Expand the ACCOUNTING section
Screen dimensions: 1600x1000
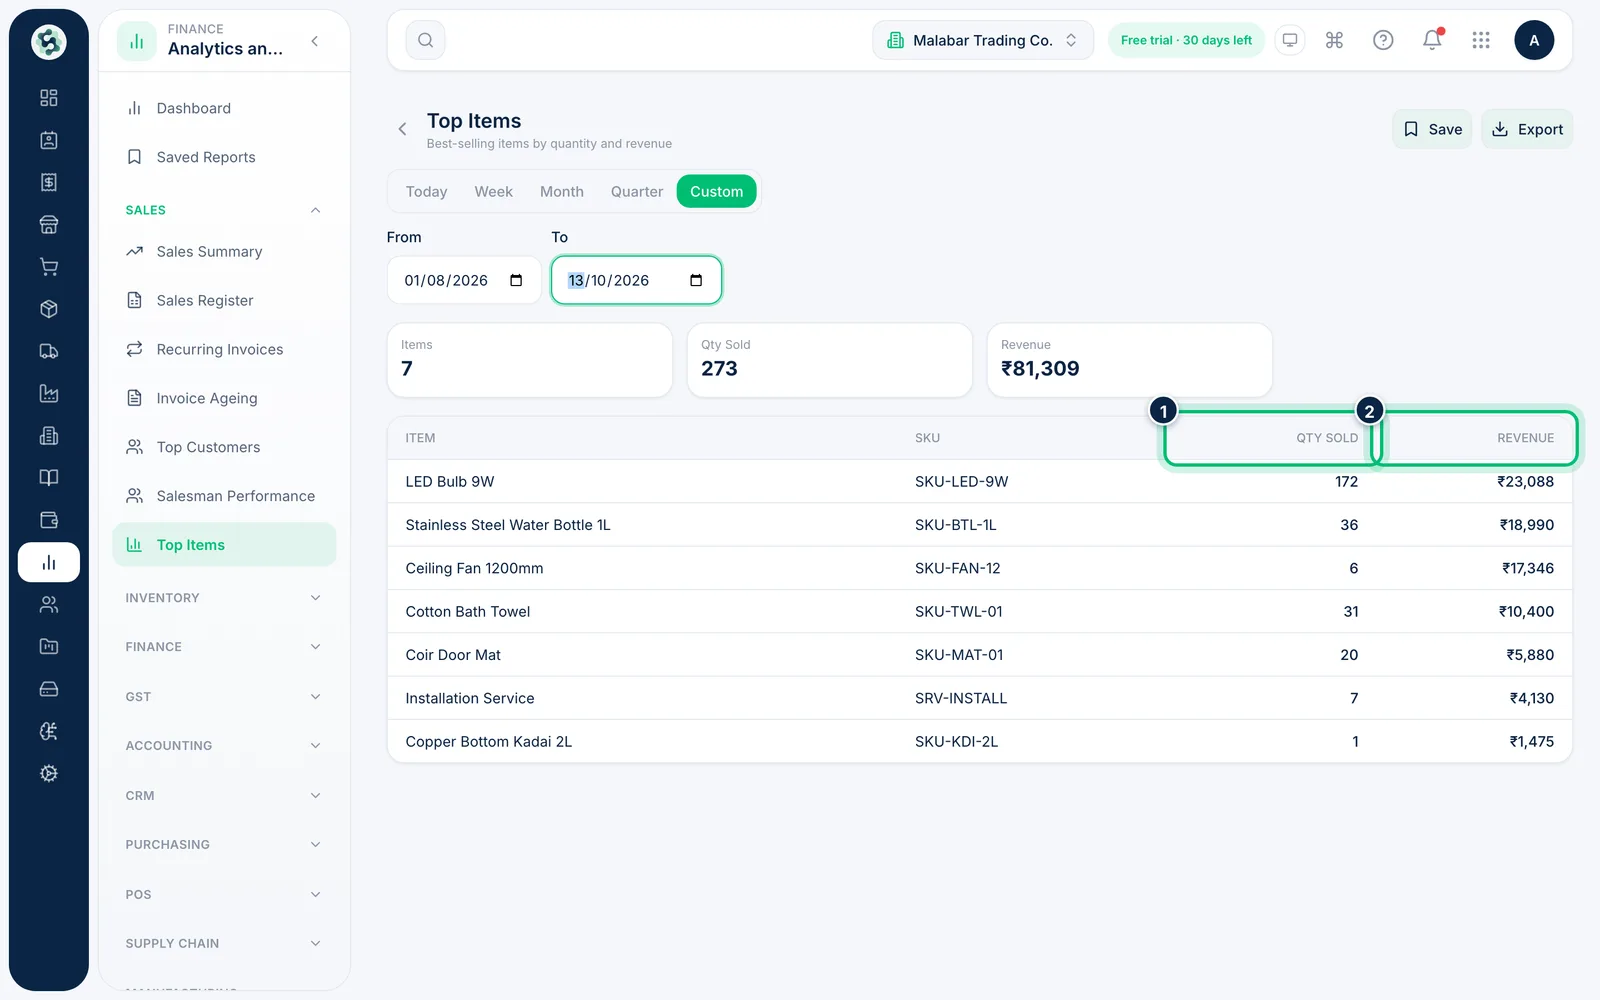[x=224, y=746]
